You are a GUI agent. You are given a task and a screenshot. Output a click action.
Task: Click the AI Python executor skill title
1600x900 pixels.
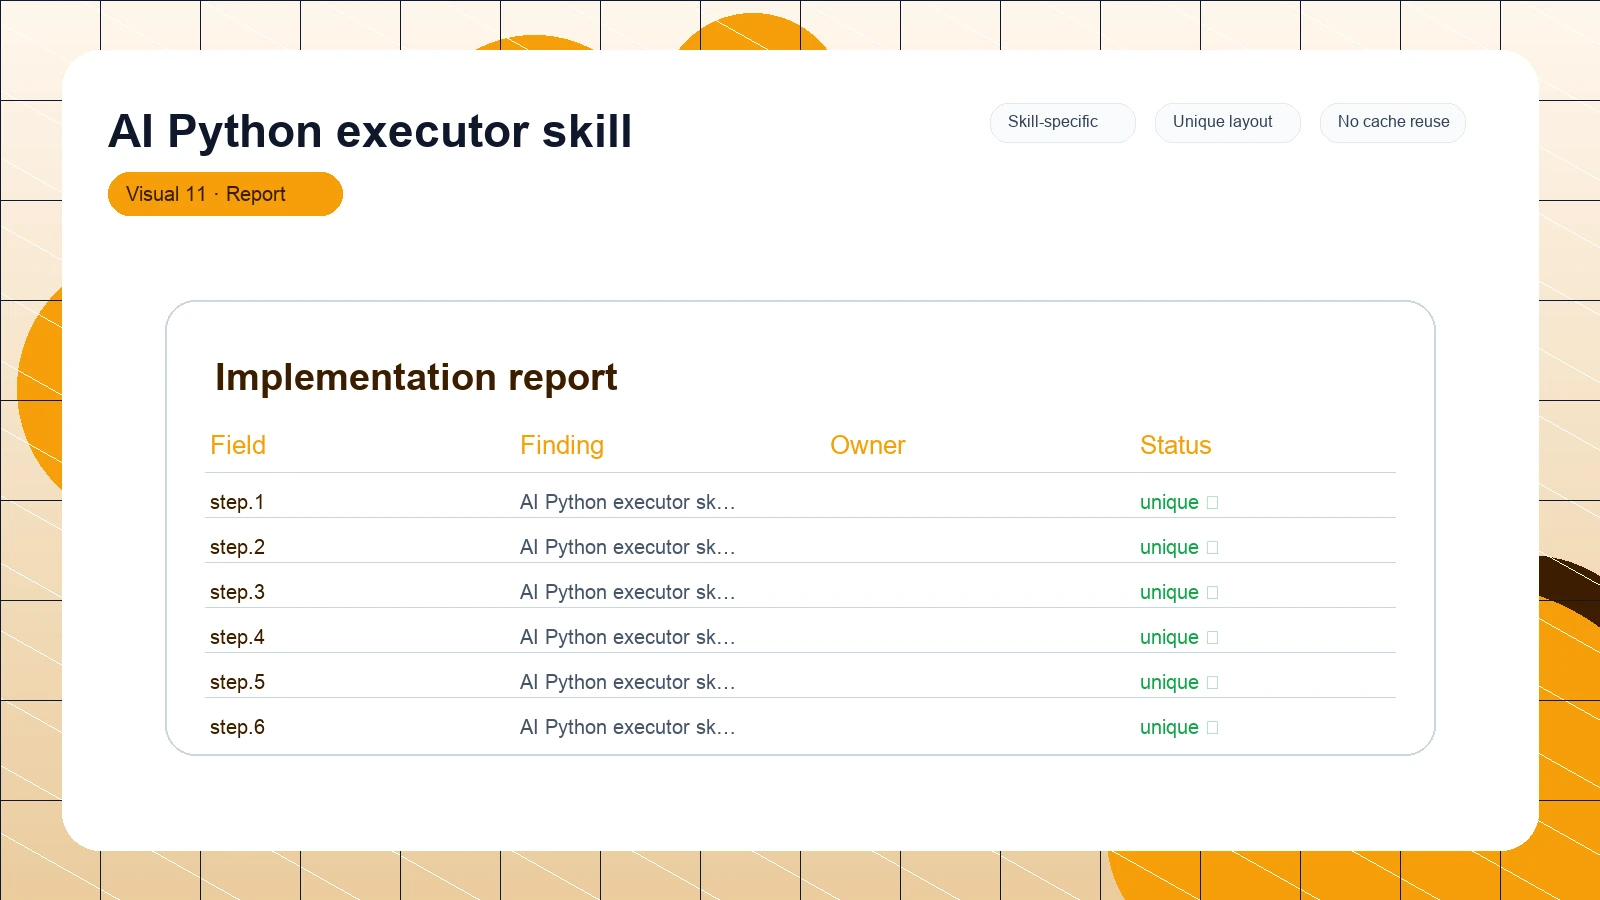(x=370, y=131)
